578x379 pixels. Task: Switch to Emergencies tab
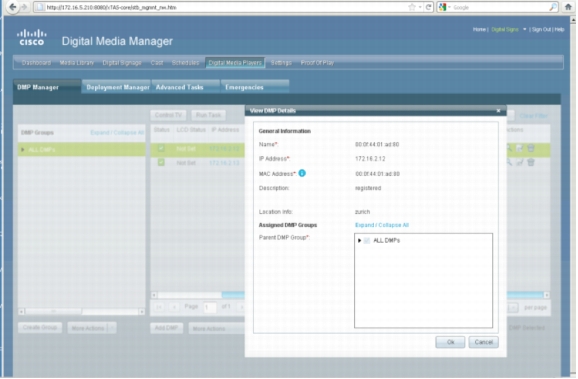(x=255, y=87)
